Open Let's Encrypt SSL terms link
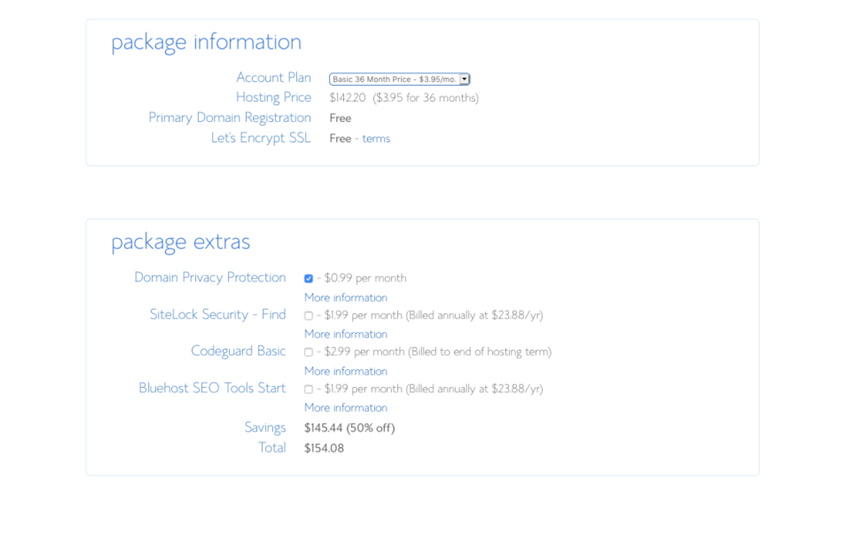Image resolution: width=865 pixels, height=537 pixels. tap(376, 139)
